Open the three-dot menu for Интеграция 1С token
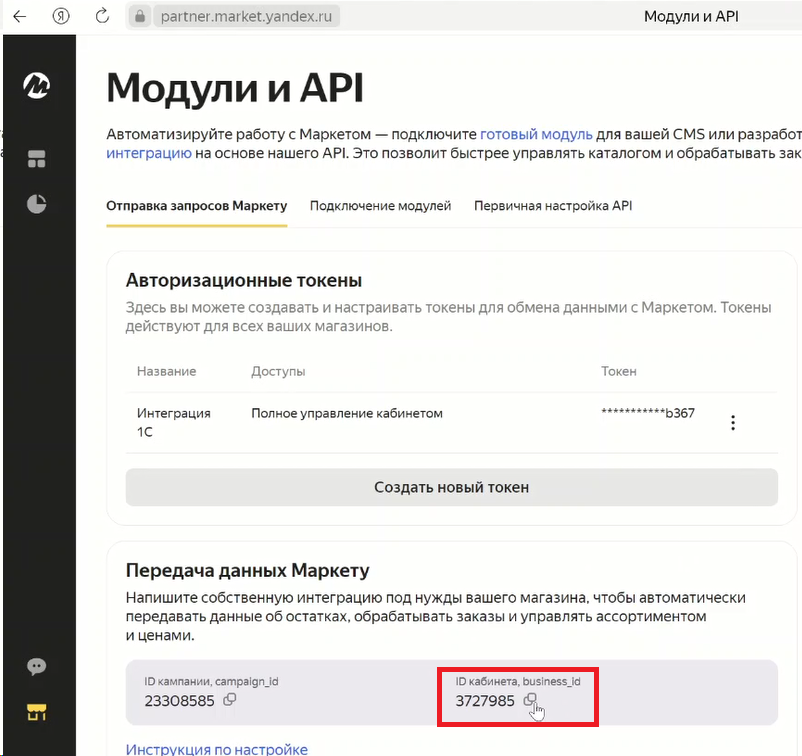This screenshot has width=802, height=756. pos(733,423)
